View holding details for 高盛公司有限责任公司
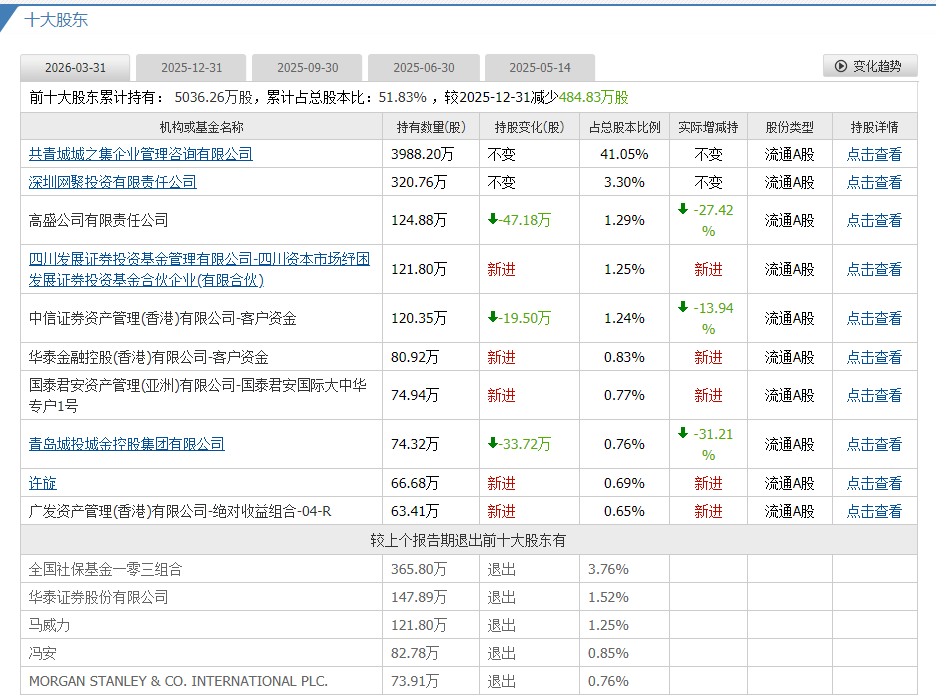Image resolution: width=936 pixels, height=700 pixels. (874, 220)
